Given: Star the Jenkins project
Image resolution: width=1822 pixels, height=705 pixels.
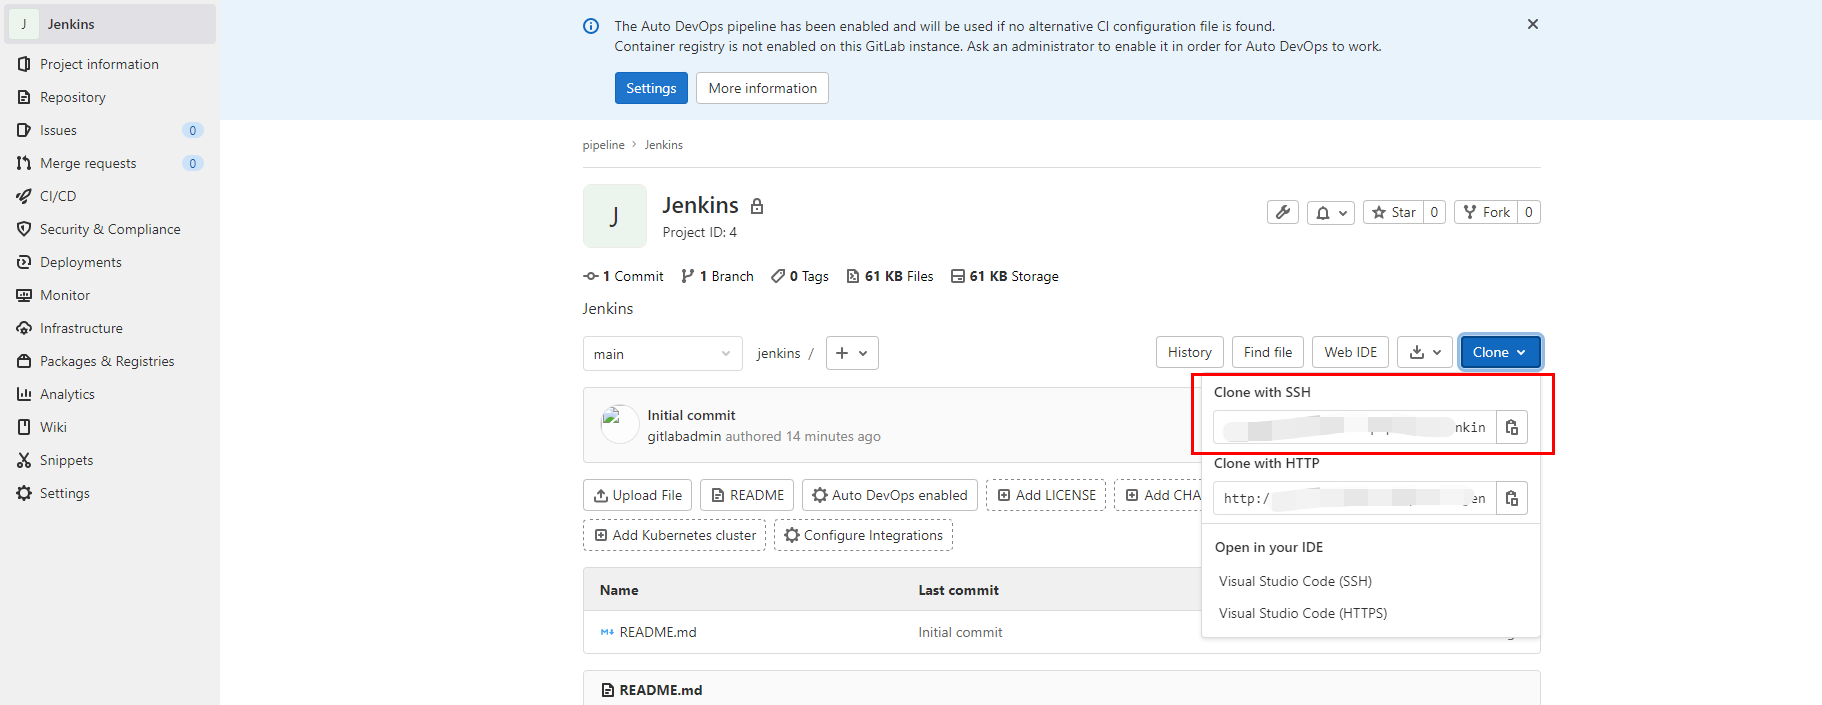Looking at the screenshot, I should click(1393, 212).
